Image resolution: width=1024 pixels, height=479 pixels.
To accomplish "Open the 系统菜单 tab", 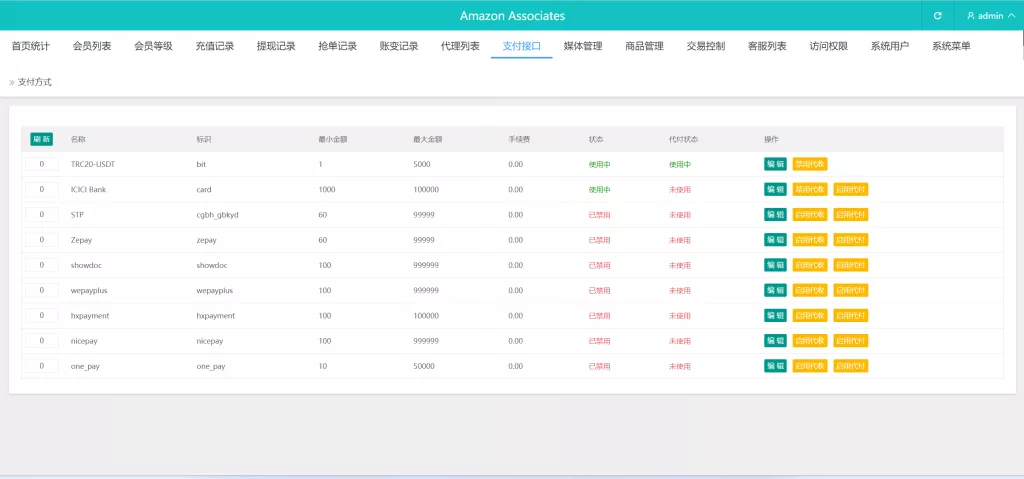I will click(951, 46).
